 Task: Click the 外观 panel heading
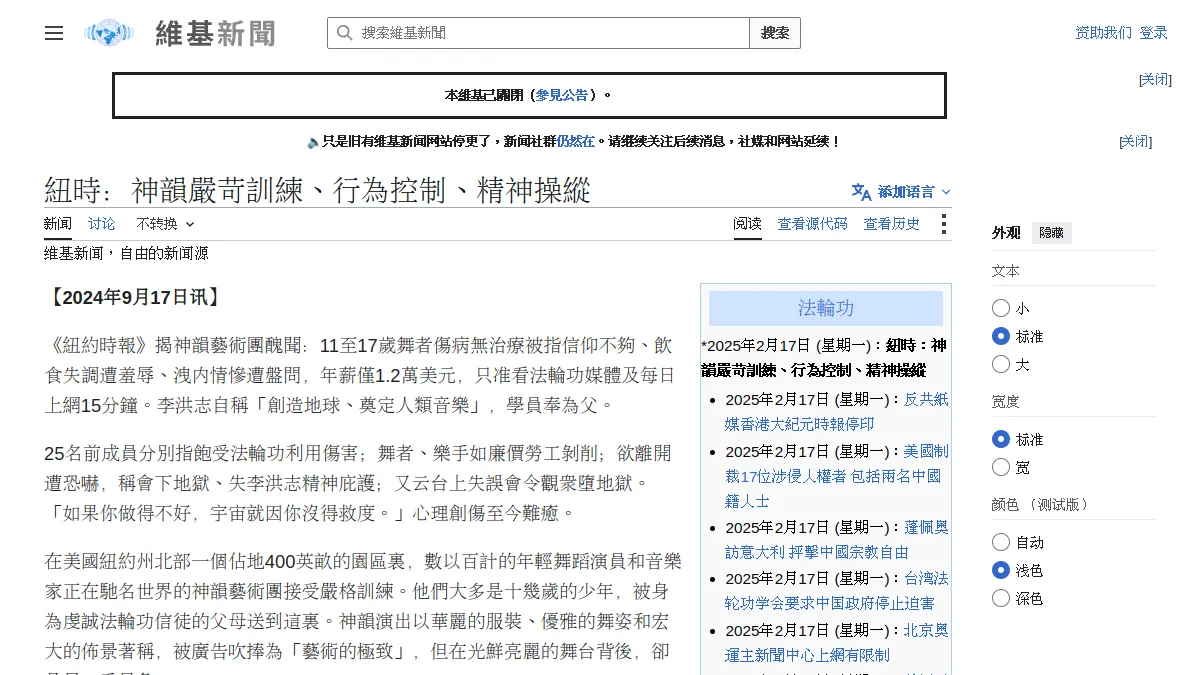(x=1006, y=233)
